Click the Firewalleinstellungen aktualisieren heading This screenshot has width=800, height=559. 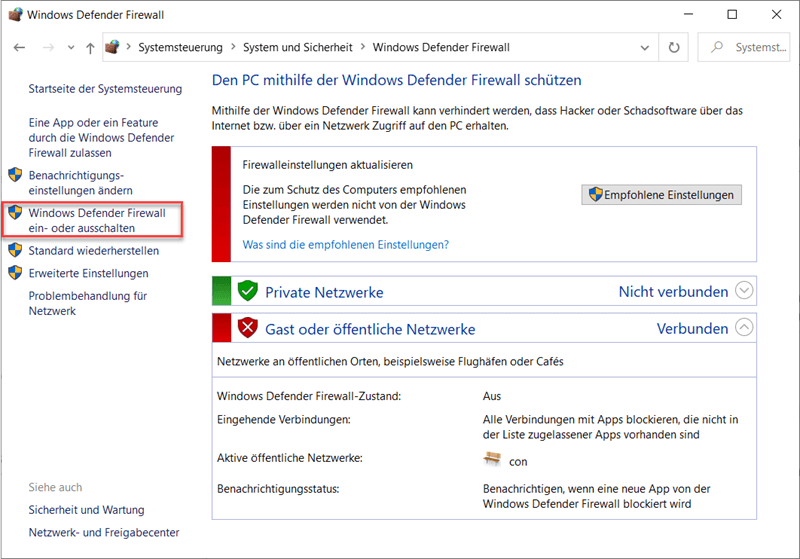pos(328,165)
